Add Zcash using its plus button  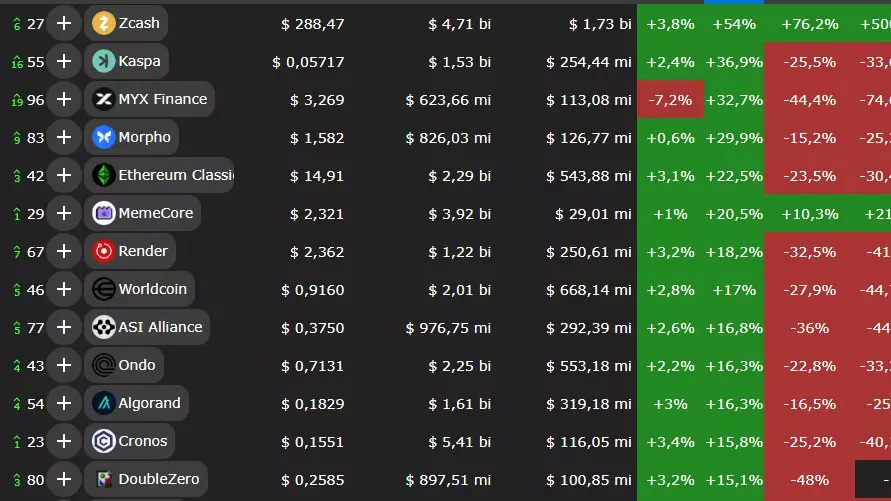(x=64, y=23)
